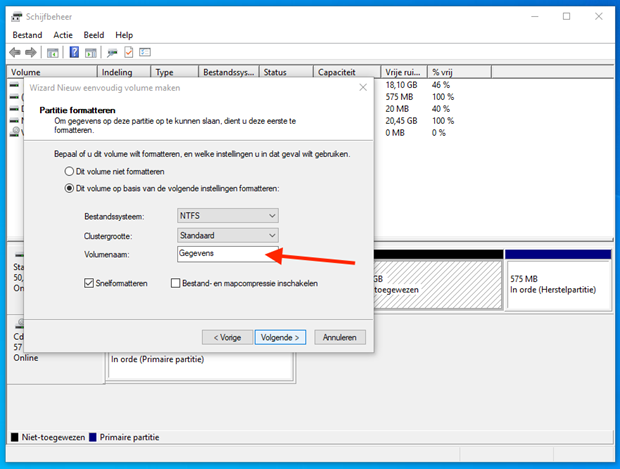Click the black Niet-toegewezen legend swatch
The width and height of the screenshot is (620, 469).
click(15, 437)
